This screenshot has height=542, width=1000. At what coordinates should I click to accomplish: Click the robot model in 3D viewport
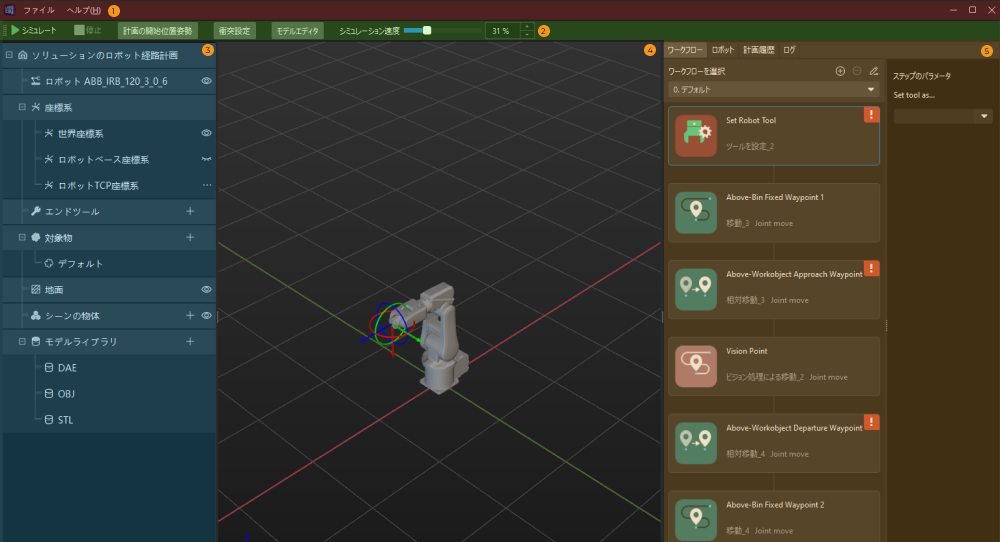pos(442,338)
